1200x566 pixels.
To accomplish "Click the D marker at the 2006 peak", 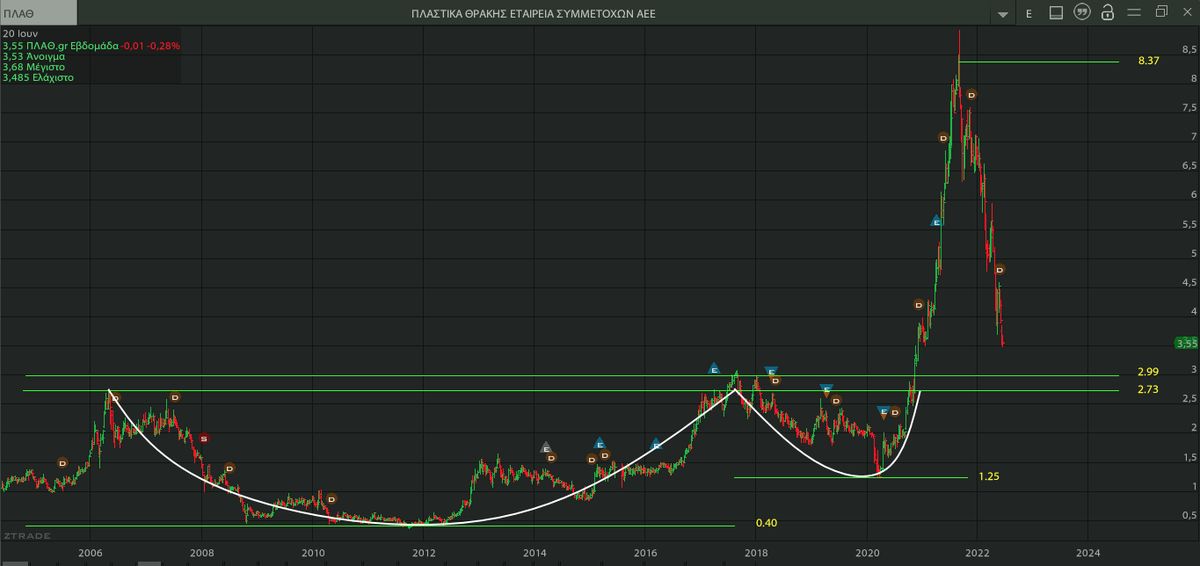I will (x=114, y=398).
